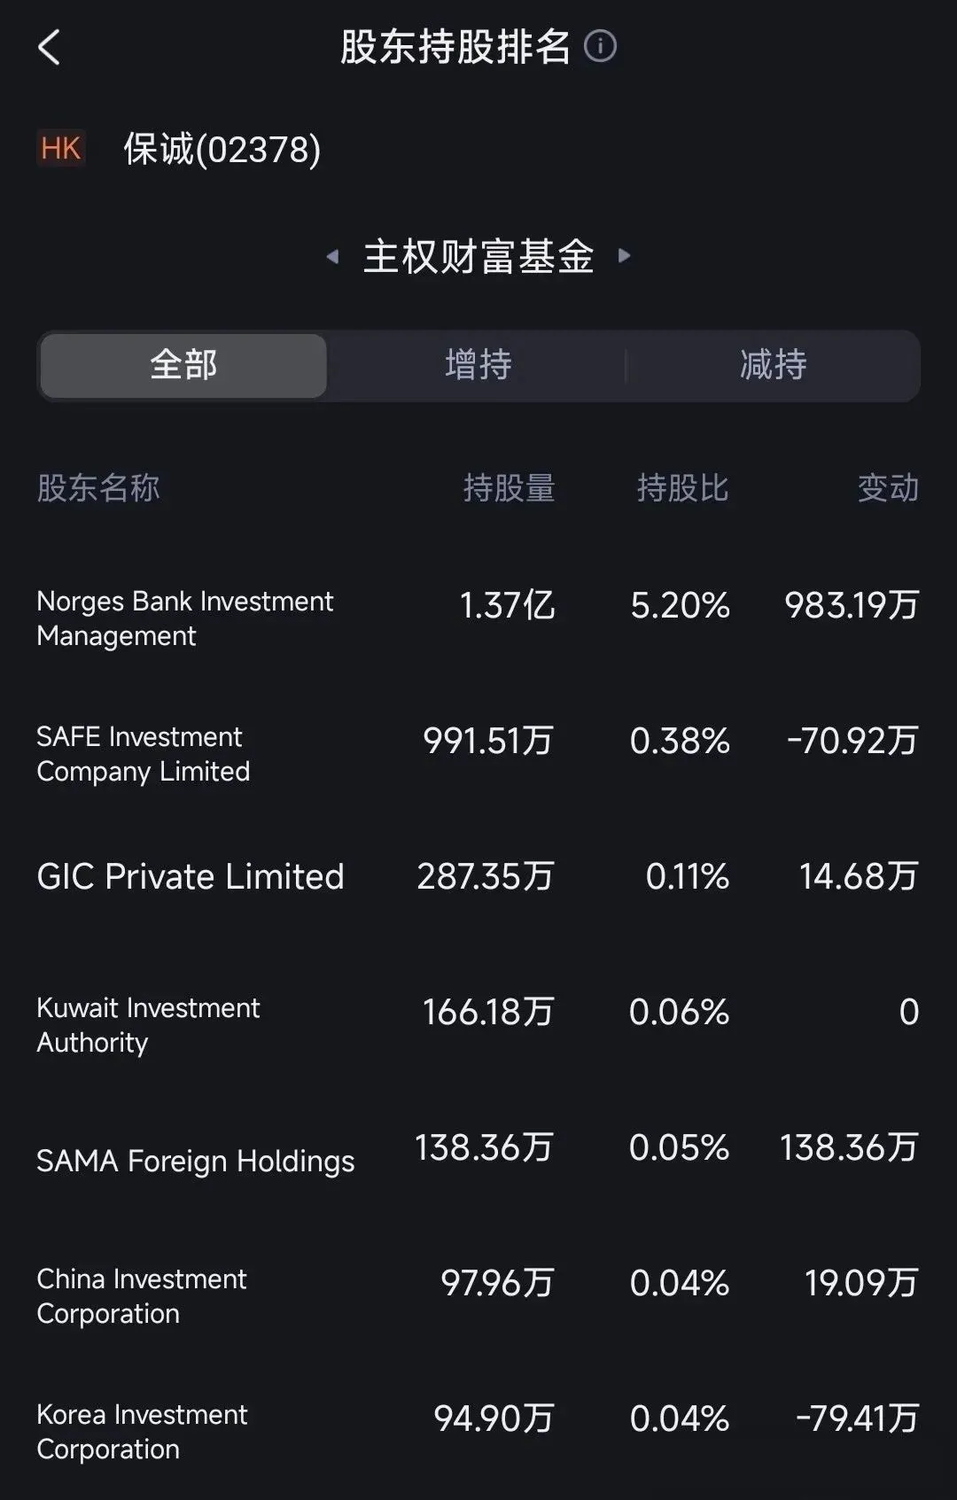
Task: Sort by 持股量 column header
Action: (509, 488)
